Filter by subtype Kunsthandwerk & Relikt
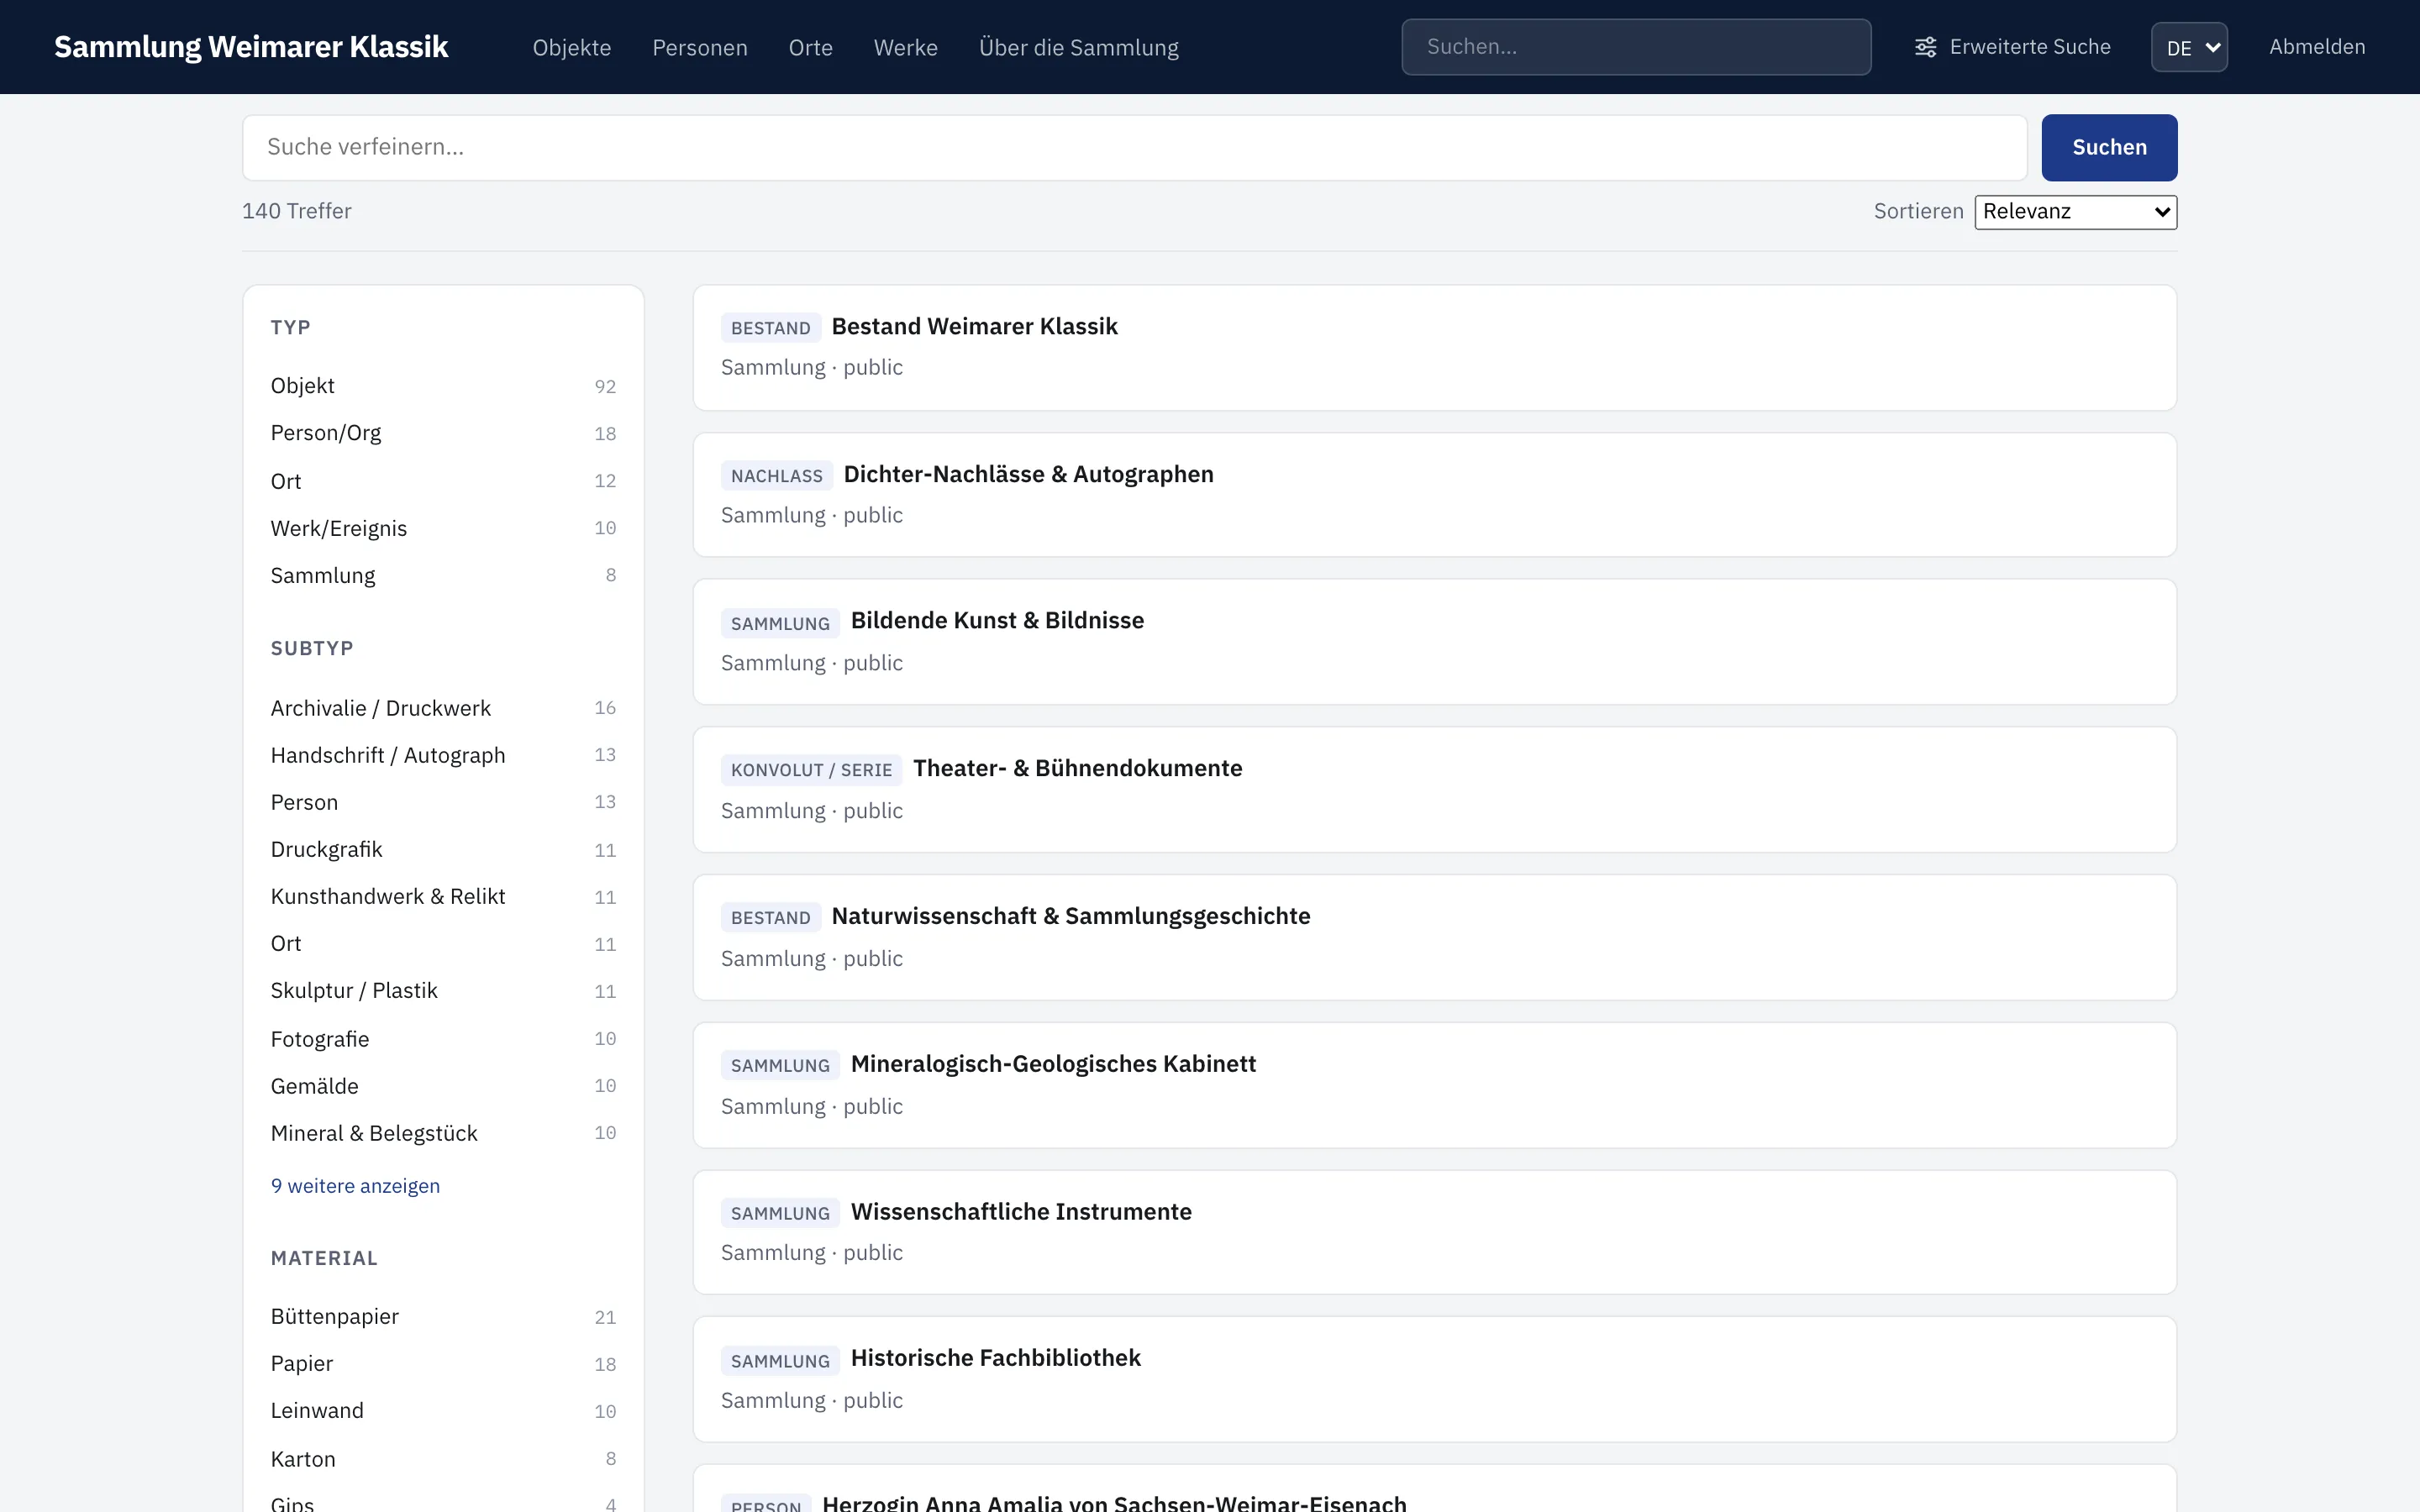Image resolution: width=2420 pixels, height=1512 pixels. [443, 896]
